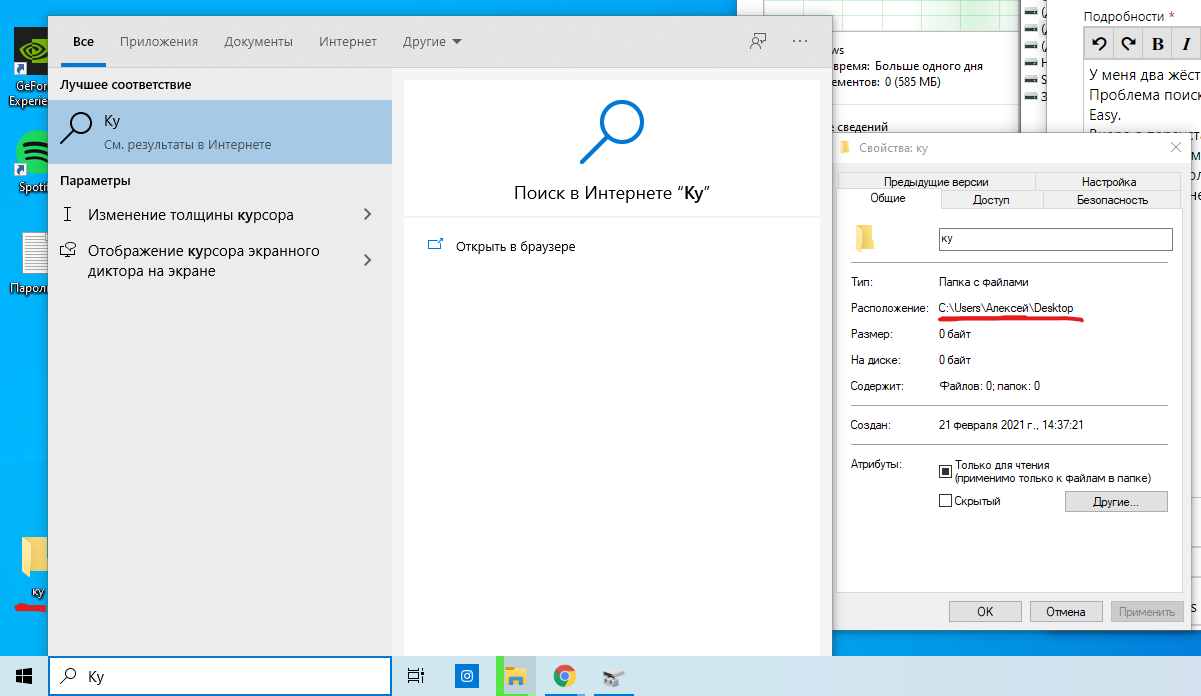The width and height of the screenshot is (1201, 696).
Task: Open the 'Предыдущие версии' tab in Свойства
Action: click(x=936, y=182)
